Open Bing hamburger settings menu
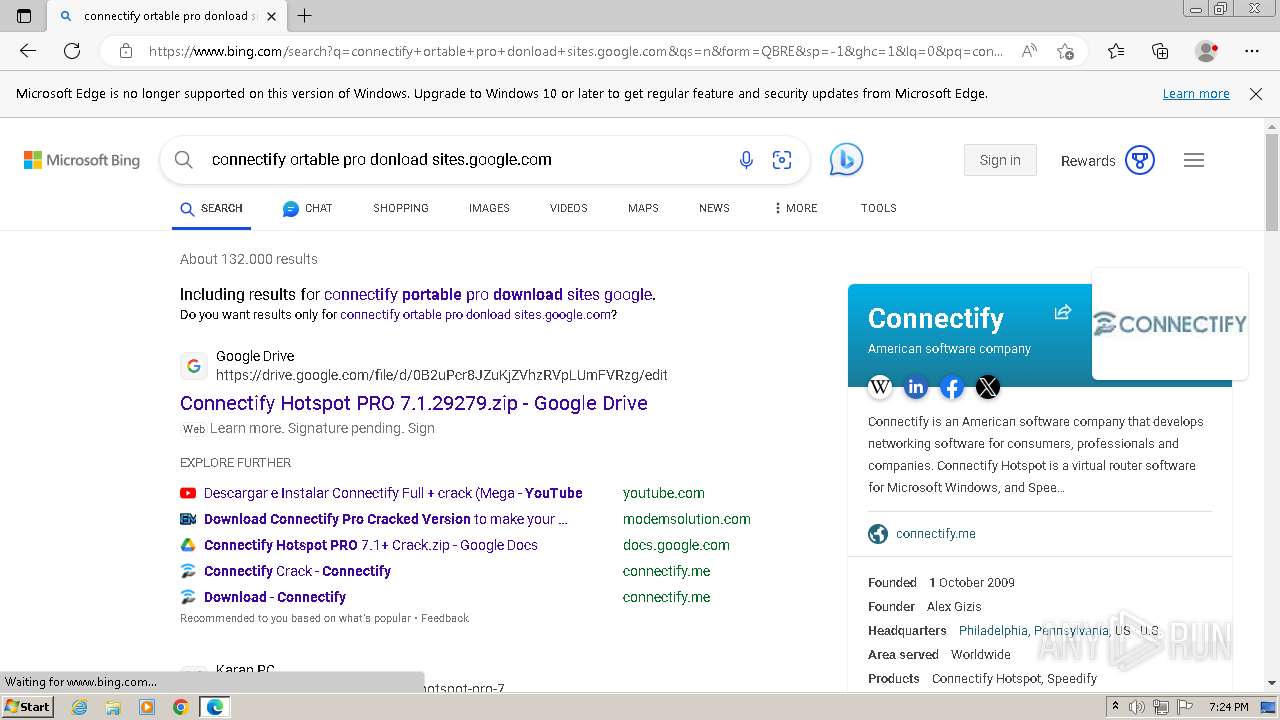 pyautogui.click(x=1194, y=160)
